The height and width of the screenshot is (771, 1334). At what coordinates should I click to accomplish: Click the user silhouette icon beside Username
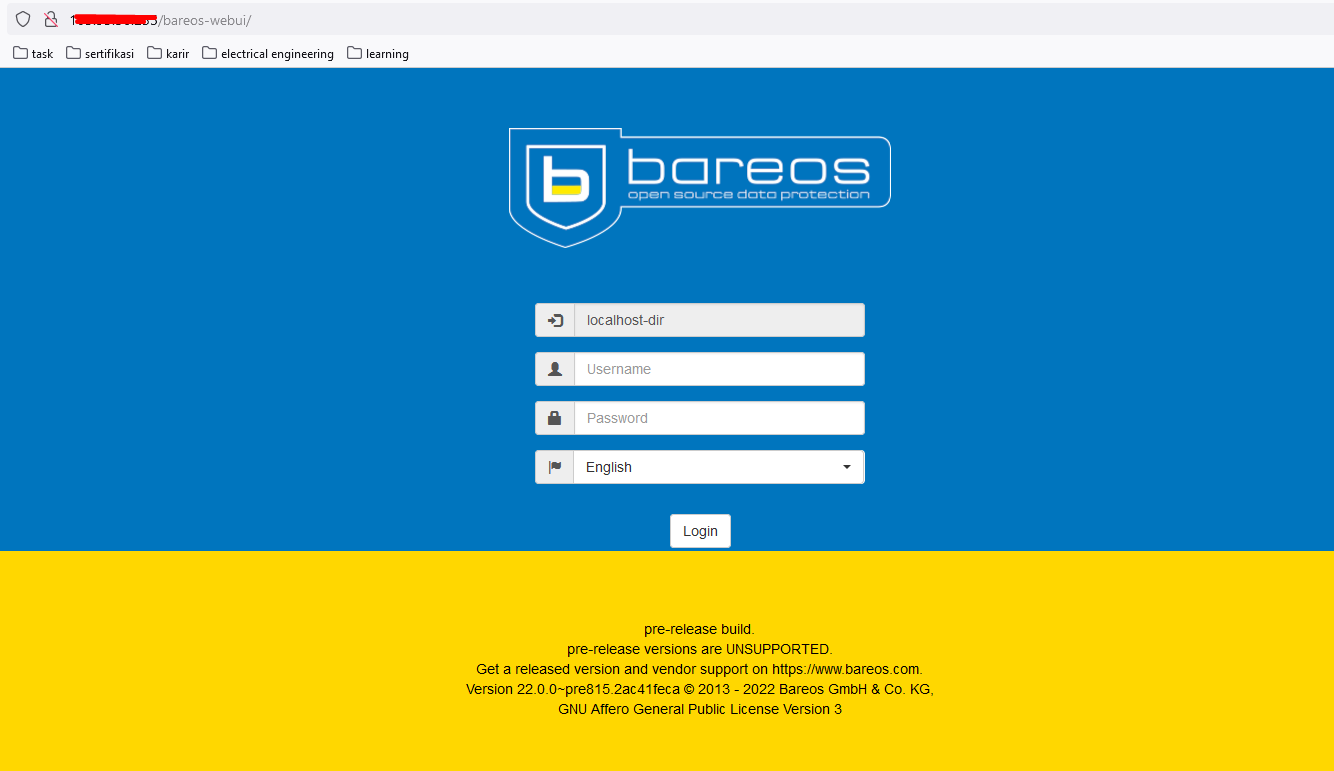click(x=555, y=369)
